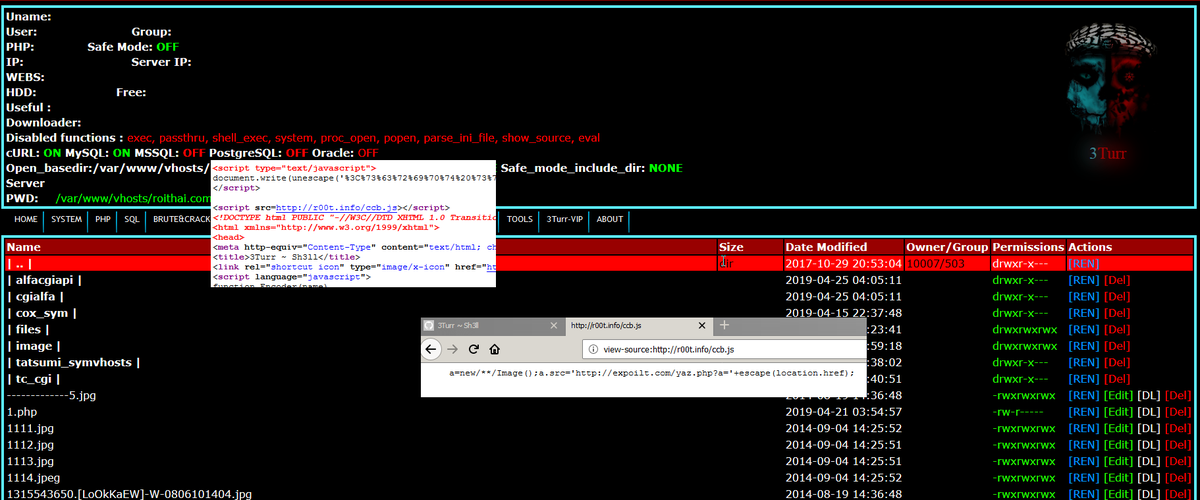Viewport: 1200px width, 500px height.
Task: Open a new browser tab with plus
Action: [725, 325]
